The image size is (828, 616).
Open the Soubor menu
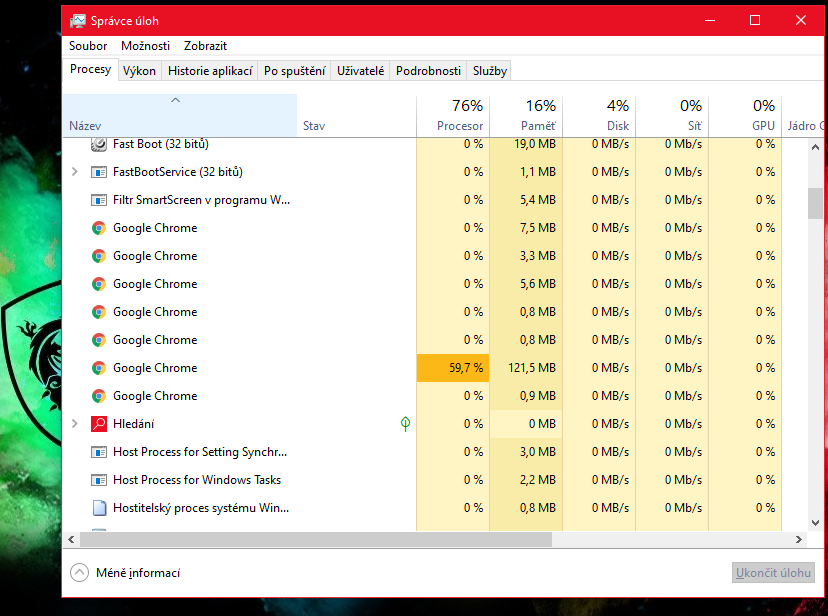tap(88, 46)
